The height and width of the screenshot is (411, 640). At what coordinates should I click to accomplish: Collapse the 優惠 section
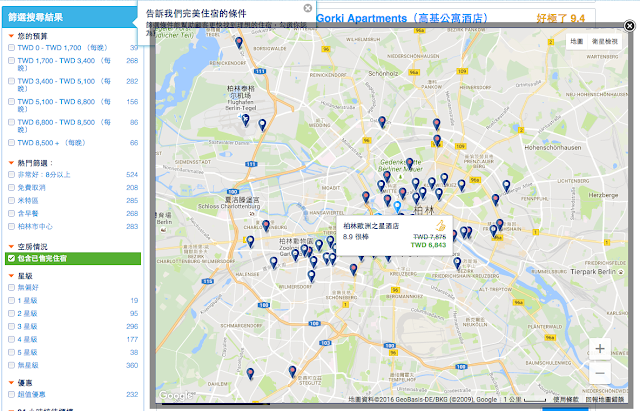click(11, 383)
